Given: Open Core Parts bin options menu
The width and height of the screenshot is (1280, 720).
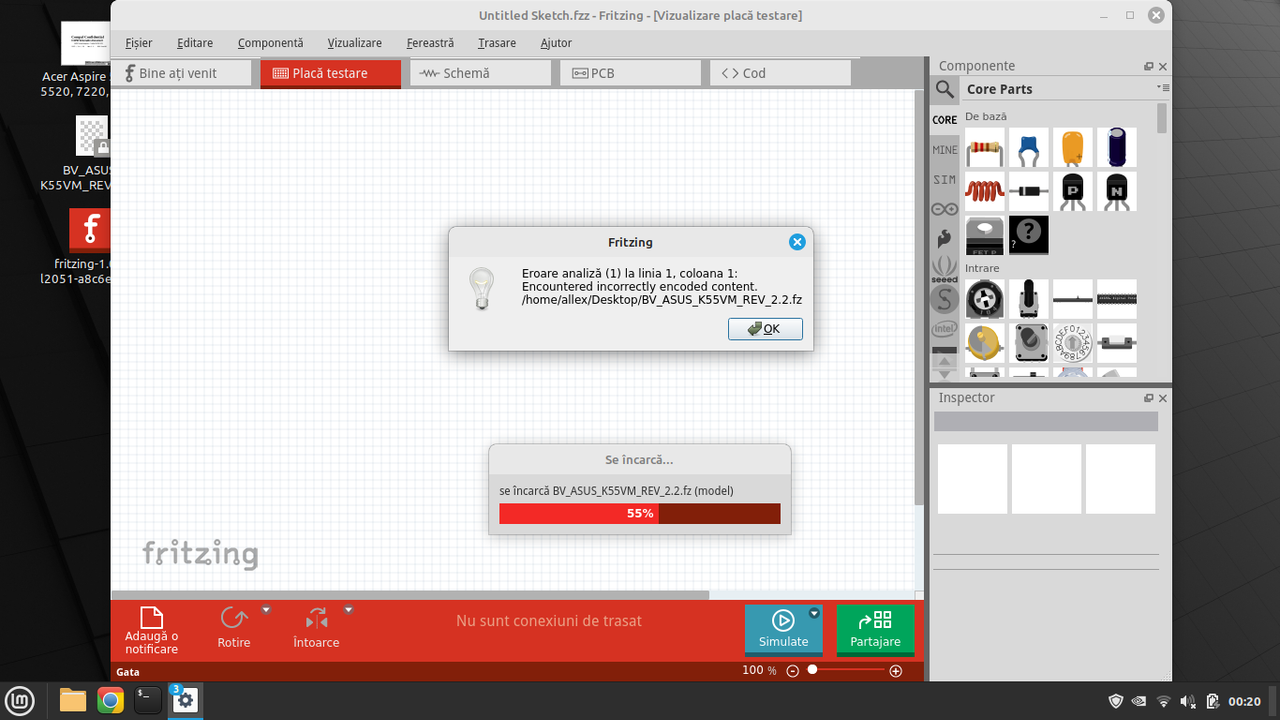Looking at the screenshot, I should click(x=1163, y=88).
